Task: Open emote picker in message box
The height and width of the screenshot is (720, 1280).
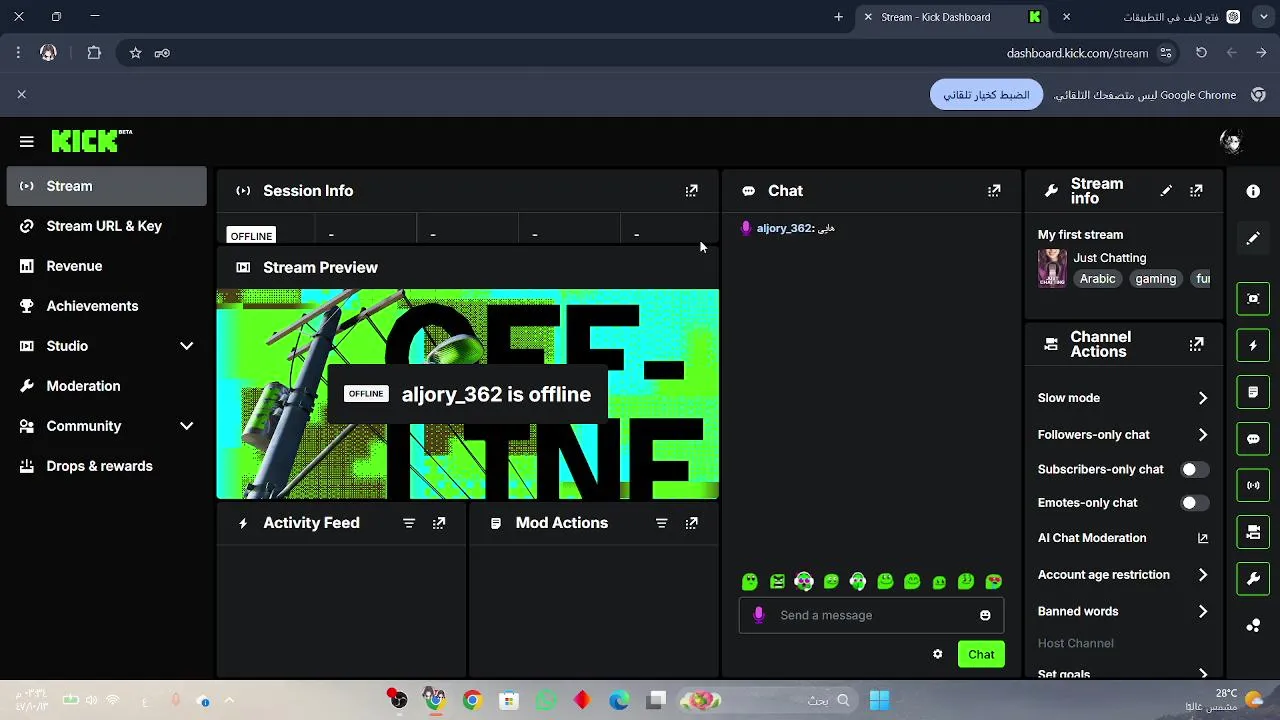Action: point(985,615)
